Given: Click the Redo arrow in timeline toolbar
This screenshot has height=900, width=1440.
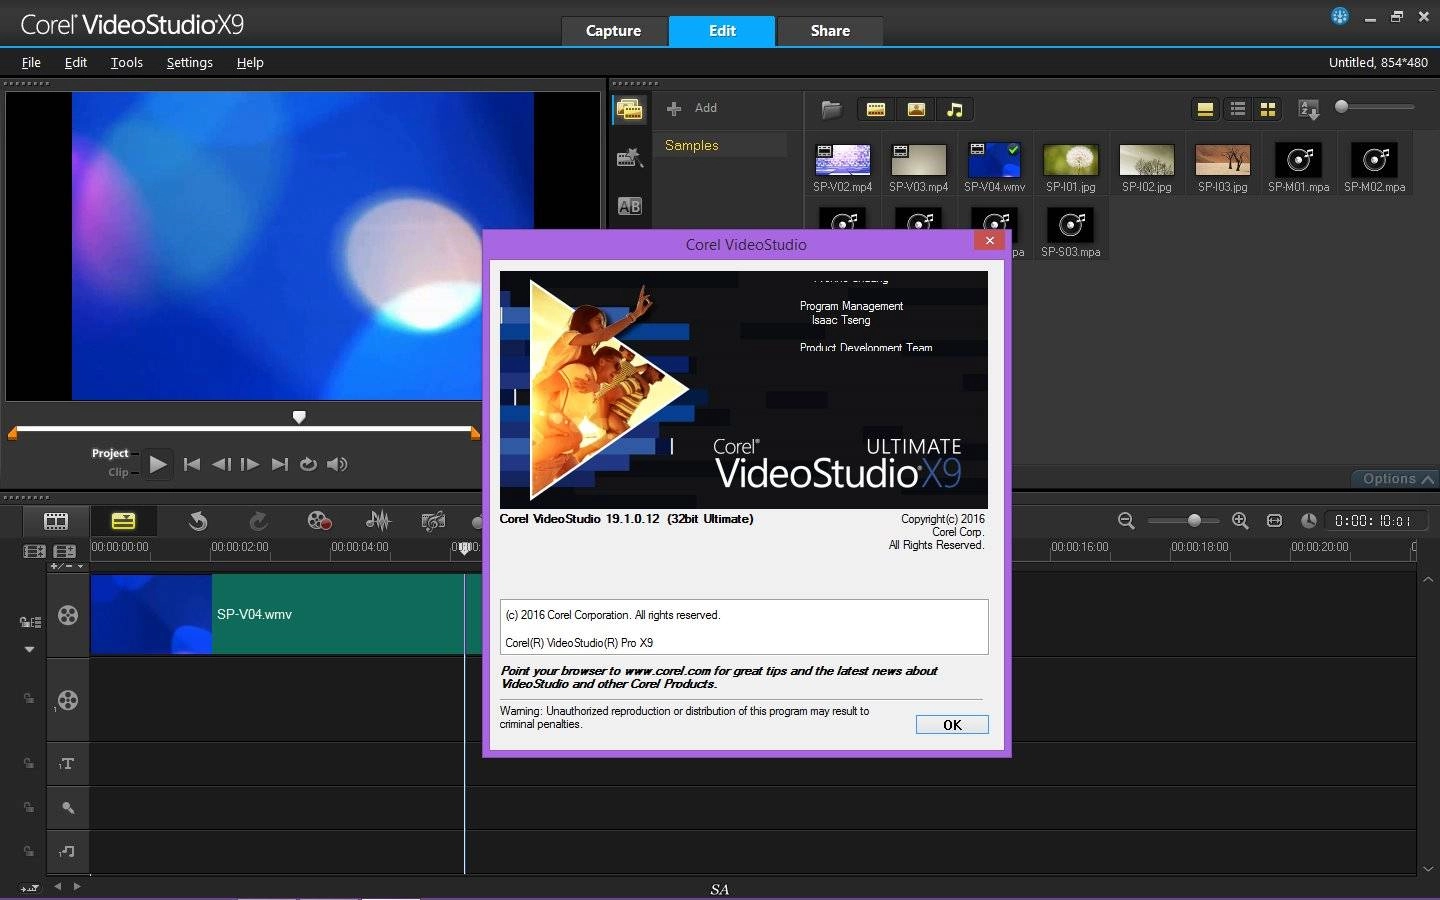Looking at the screenshot, I should 258,521.
